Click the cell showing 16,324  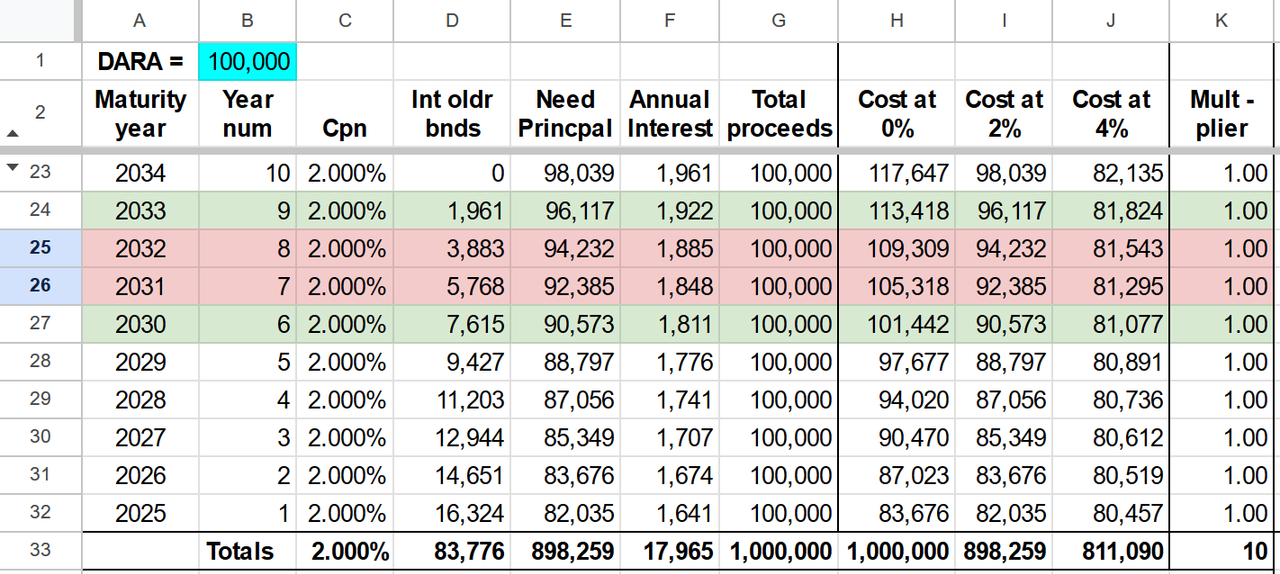[x=451, y=514]
